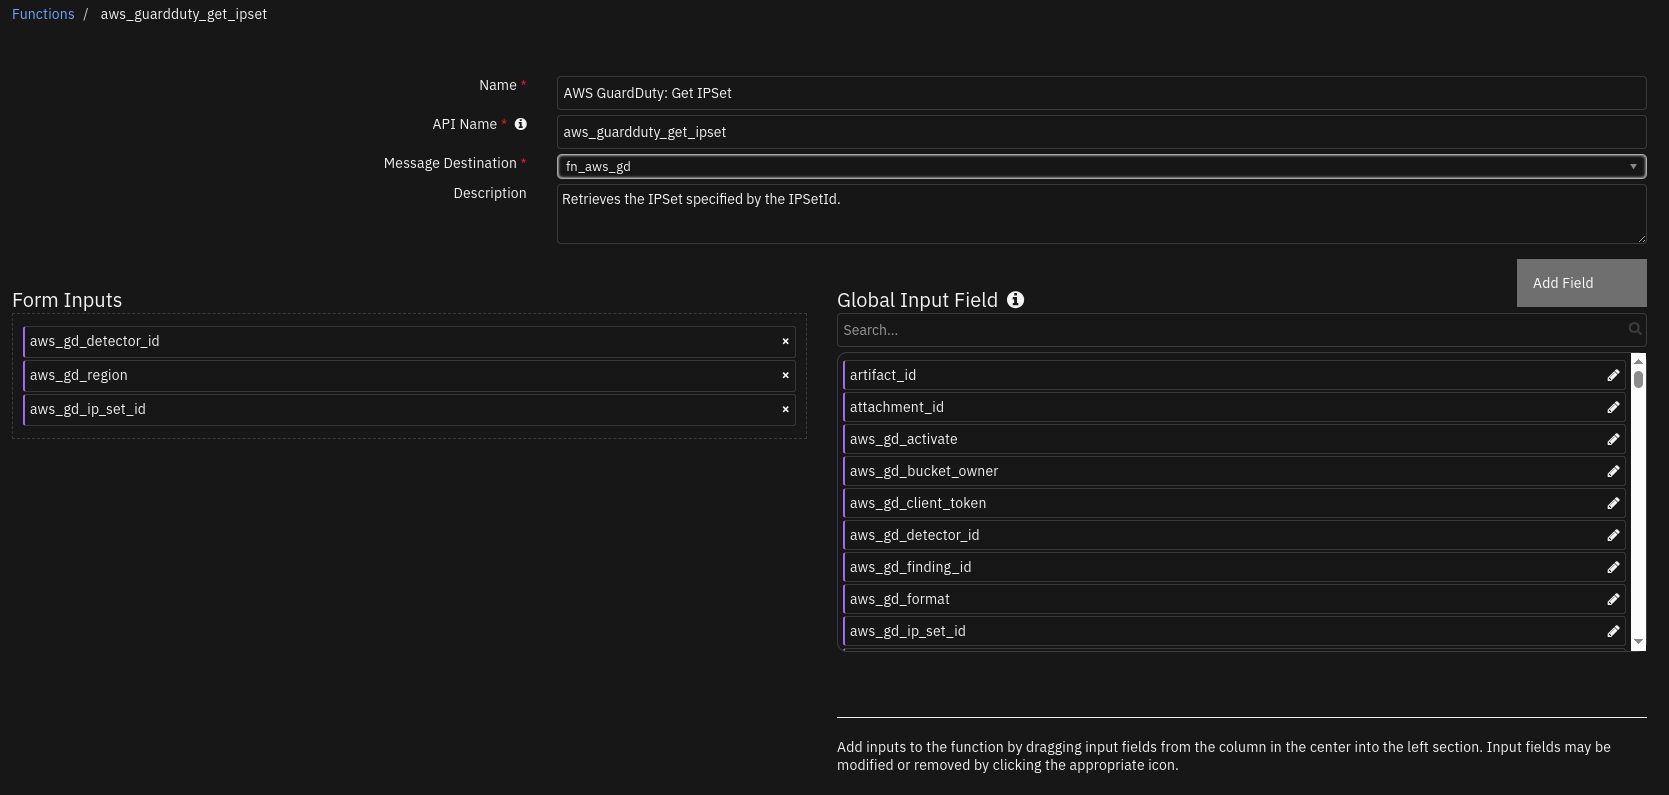Image resolution: width=1669 pixels, height=795 pixels.
Task: Open the Message Destination dropdown
Action: coord(1101,166)
